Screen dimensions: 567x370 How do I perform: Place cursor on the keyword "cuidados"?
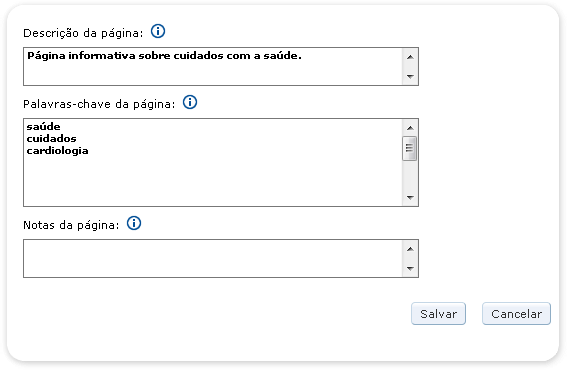click(51, 139)
